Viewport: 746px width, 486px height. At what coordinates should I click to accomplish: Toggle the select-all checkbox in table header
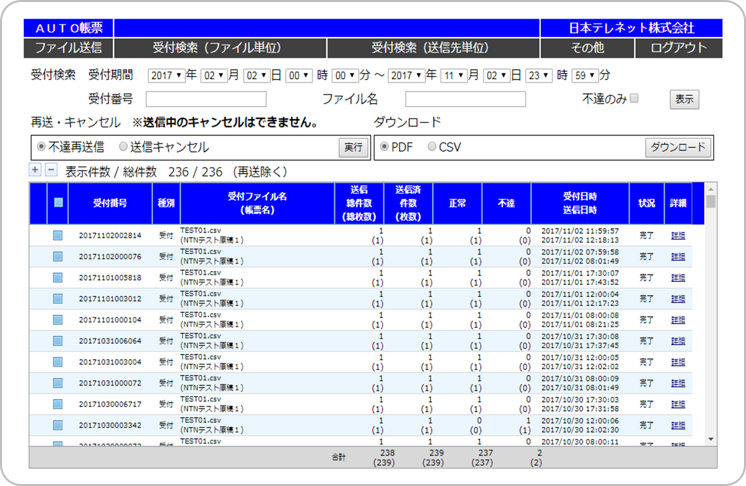[59, 203]
